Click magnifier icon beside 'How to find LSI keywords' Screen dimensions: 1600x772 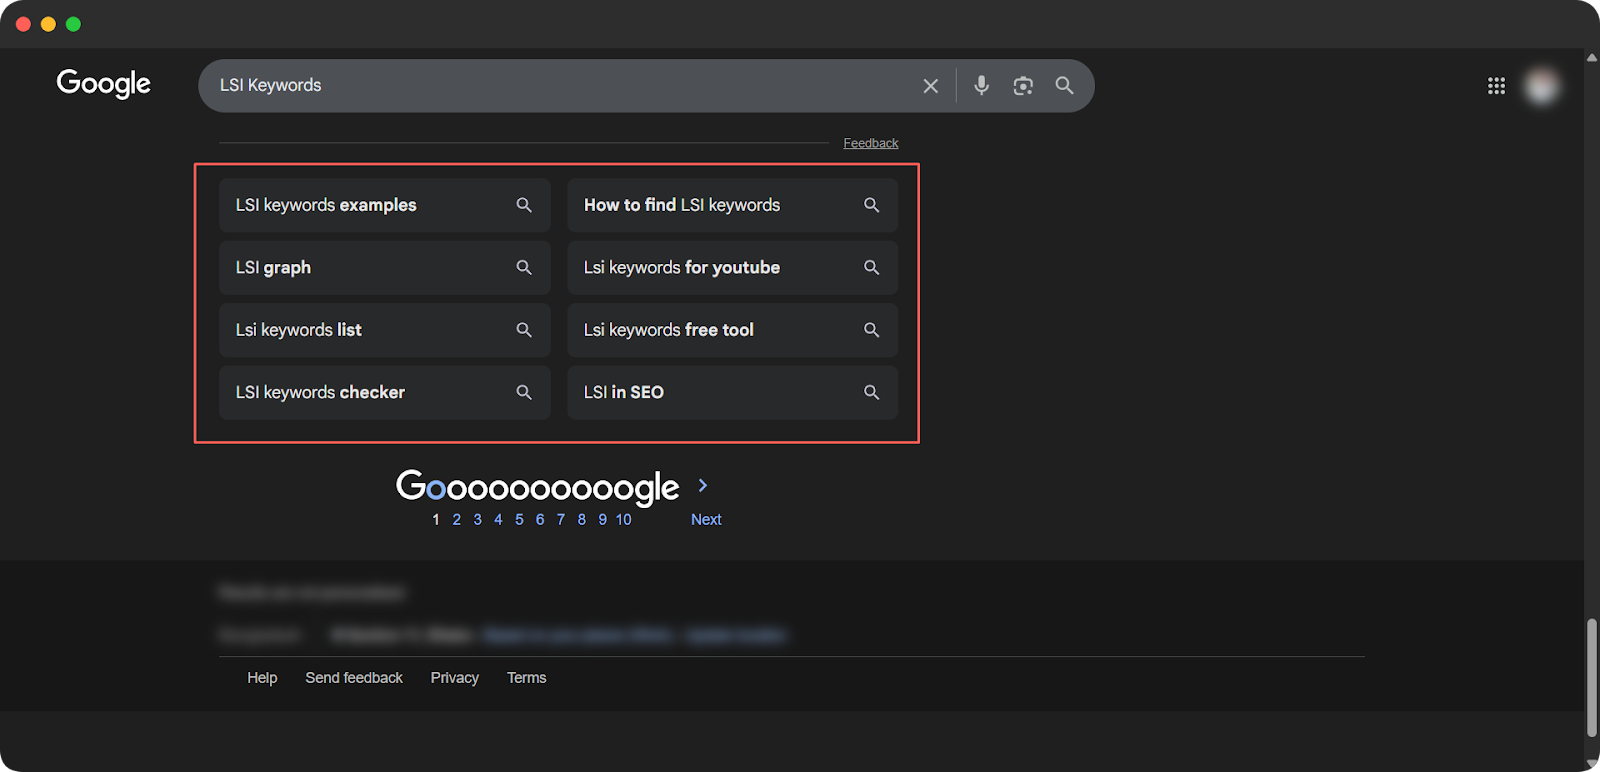pyautogui.click(x=872, y=205)
